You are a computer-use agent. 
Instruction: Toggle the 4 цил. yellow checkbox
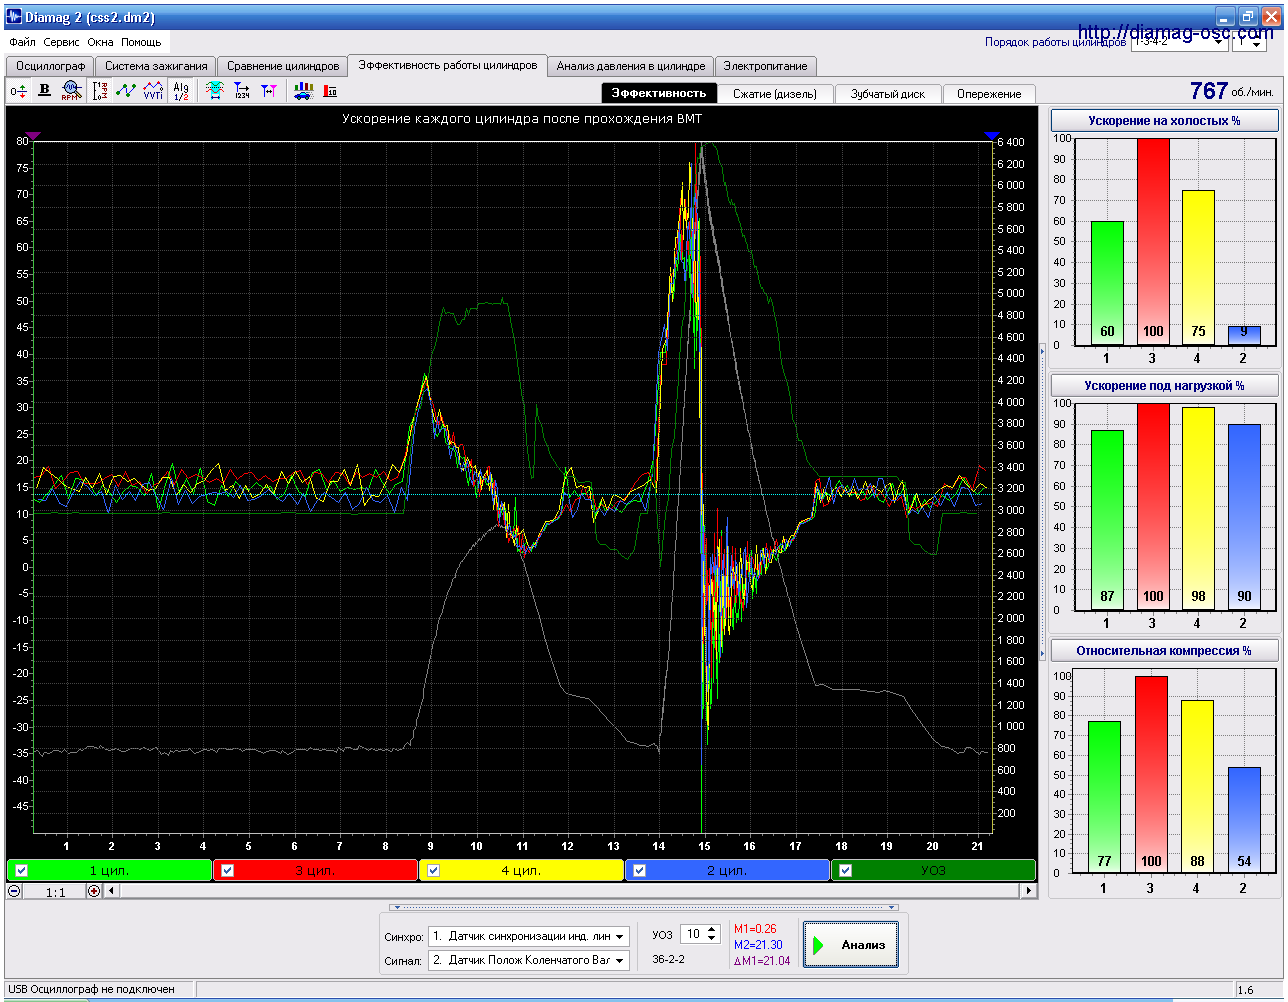(x=433, y=870)
